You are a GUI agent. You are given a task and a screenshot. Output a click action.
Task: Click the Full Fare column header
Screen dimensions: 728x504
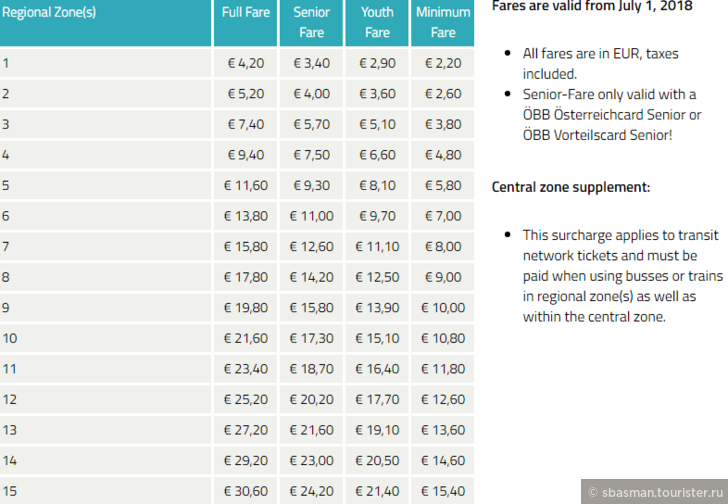[246, 23]
